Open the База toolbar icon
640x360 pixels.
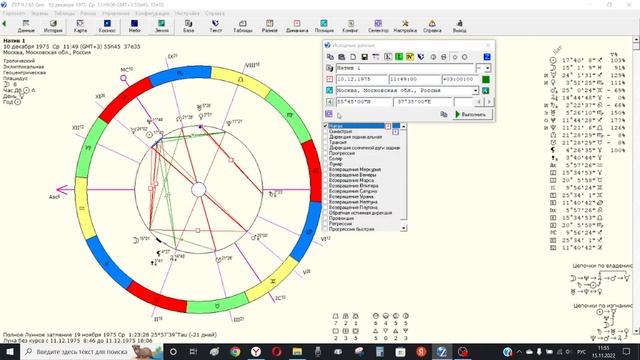[189, 27]
